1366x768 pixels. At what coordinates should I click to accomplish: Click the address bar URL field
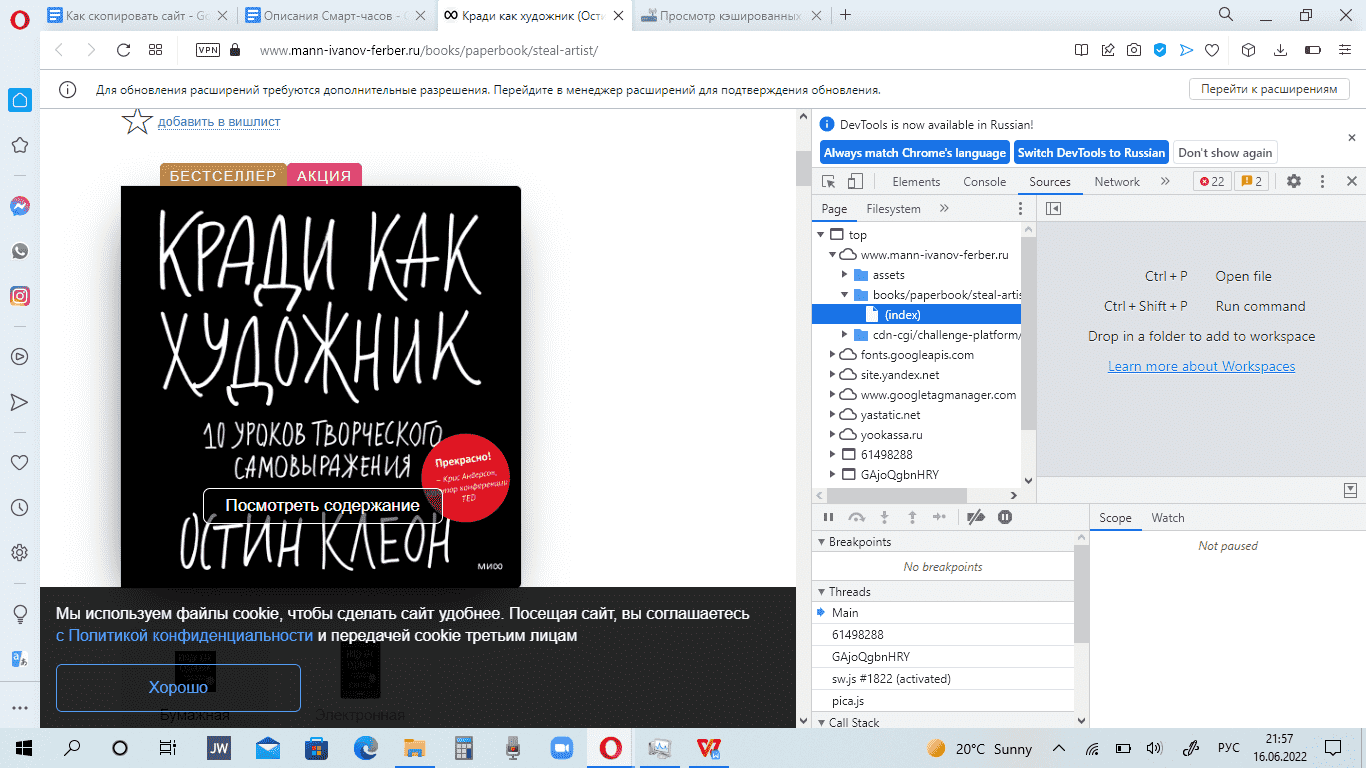(650, 50)
